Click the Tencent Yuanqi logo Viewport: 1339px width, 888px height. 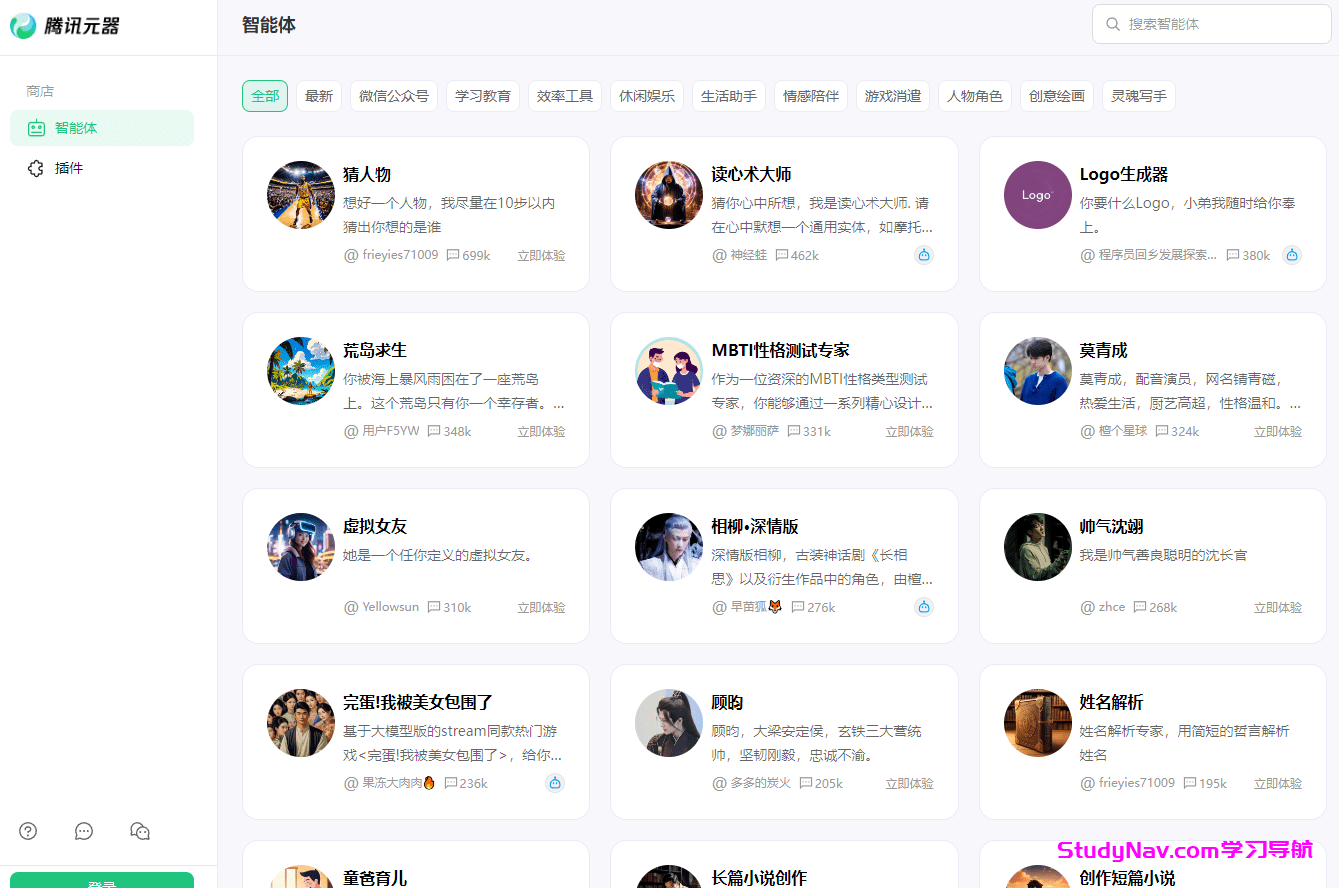tap(65, 26)
